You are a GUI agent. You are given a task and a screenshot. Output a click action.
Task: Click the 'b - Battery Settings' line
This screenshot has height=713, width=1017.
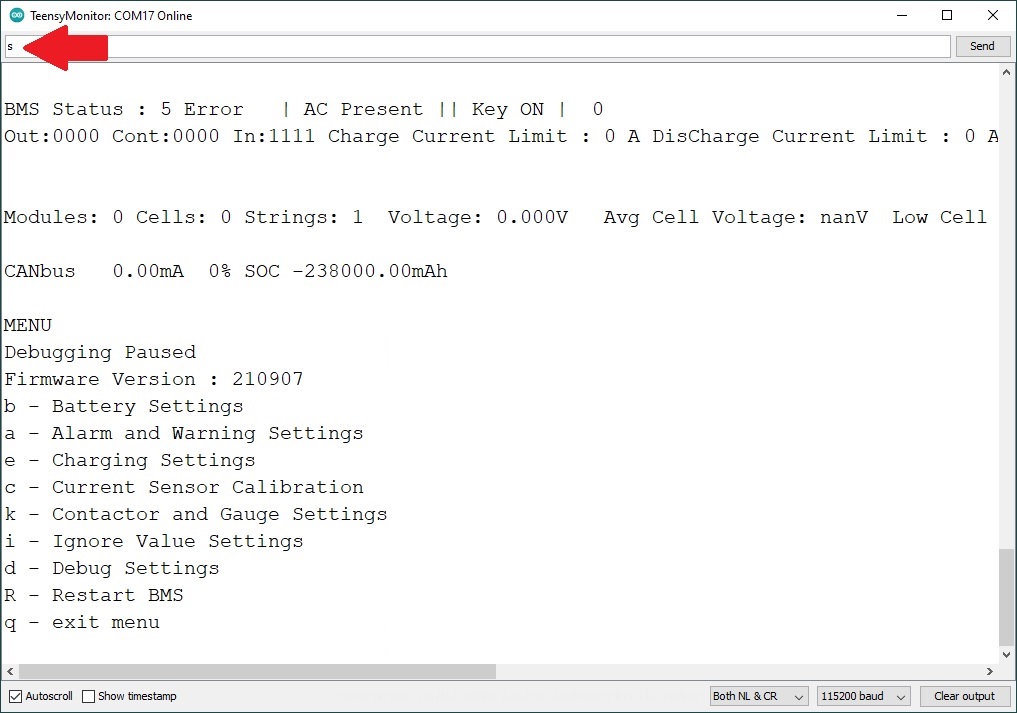click(123, 406)
